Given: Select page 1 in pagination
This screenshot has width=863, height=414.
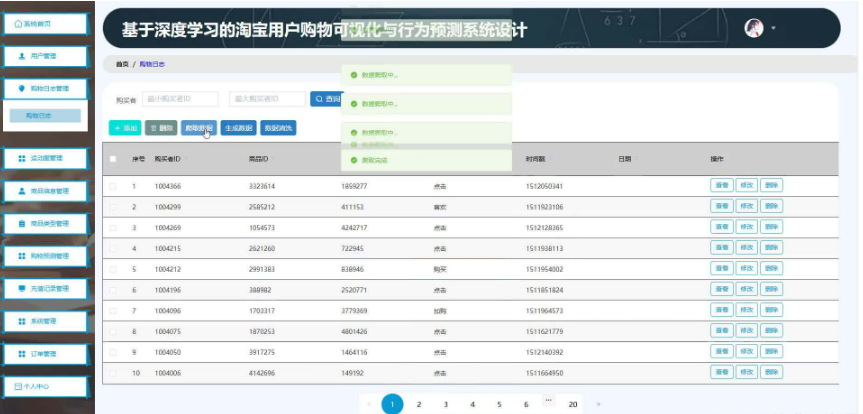Looking at the screenshot, I should click(x=392, y=405).
